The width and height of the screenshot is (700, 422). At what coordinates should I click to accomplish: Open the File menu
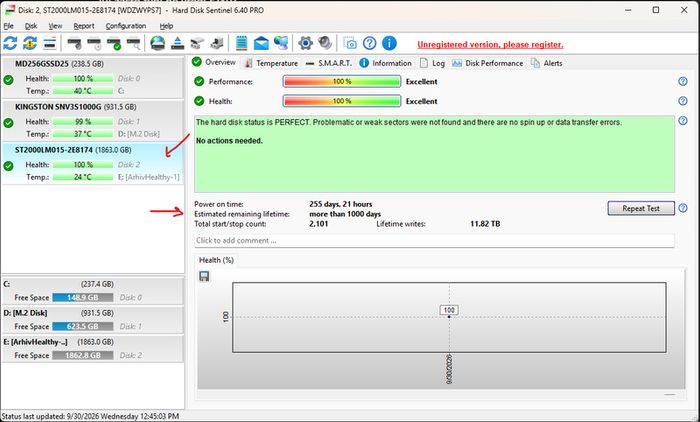[8, 26]
